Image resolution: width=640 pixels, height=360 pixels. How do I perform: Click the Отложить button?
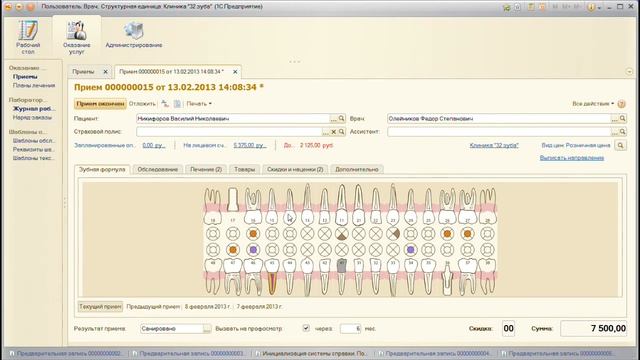pos(142,104)
